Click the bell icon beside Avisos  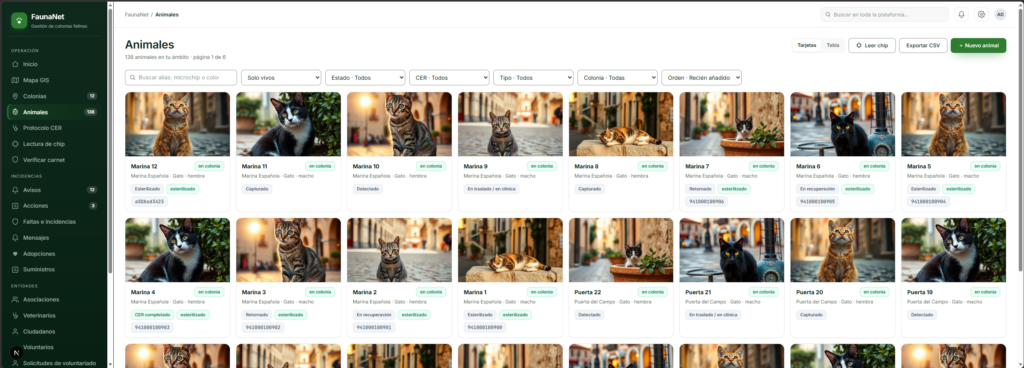pos(16,190)
